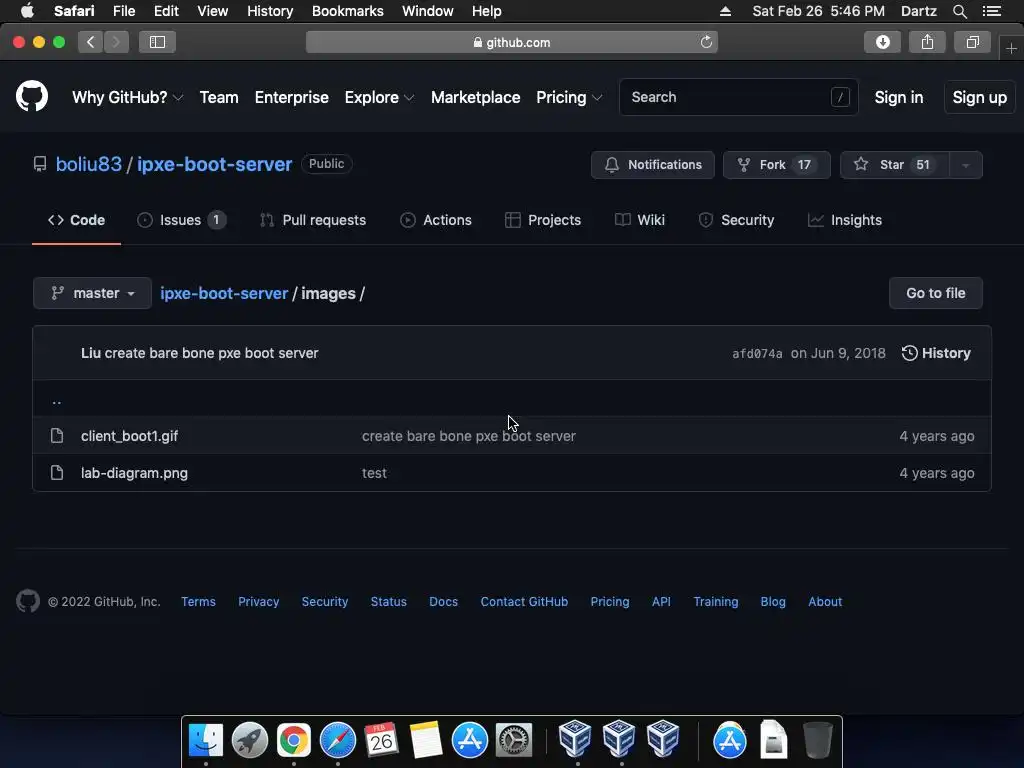Click Contact GitHub footer link

point(524,601)
